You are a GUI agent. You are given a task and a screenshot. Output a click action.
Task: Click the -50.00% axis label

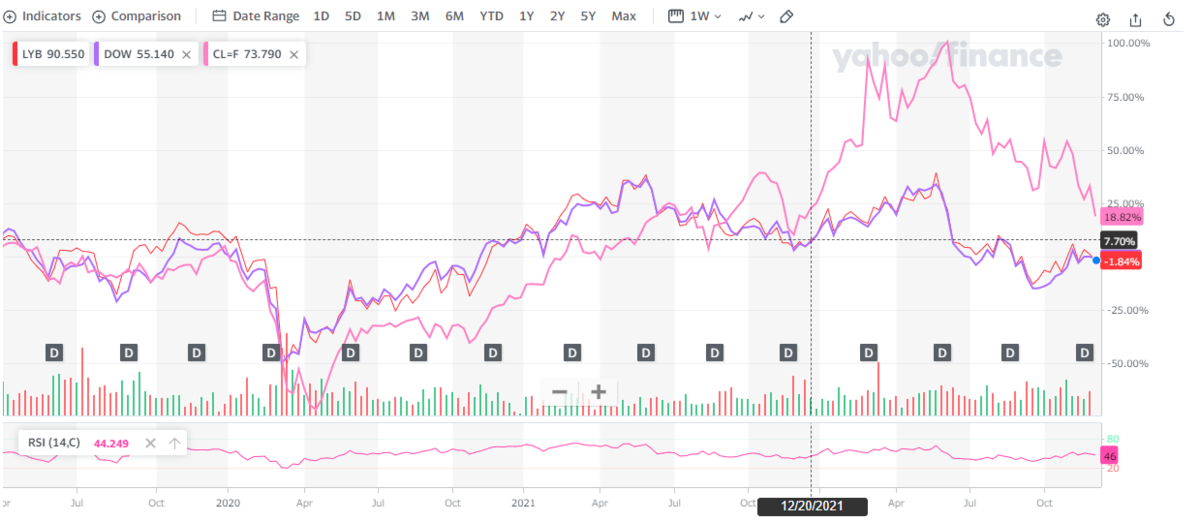click(1128, 364)
